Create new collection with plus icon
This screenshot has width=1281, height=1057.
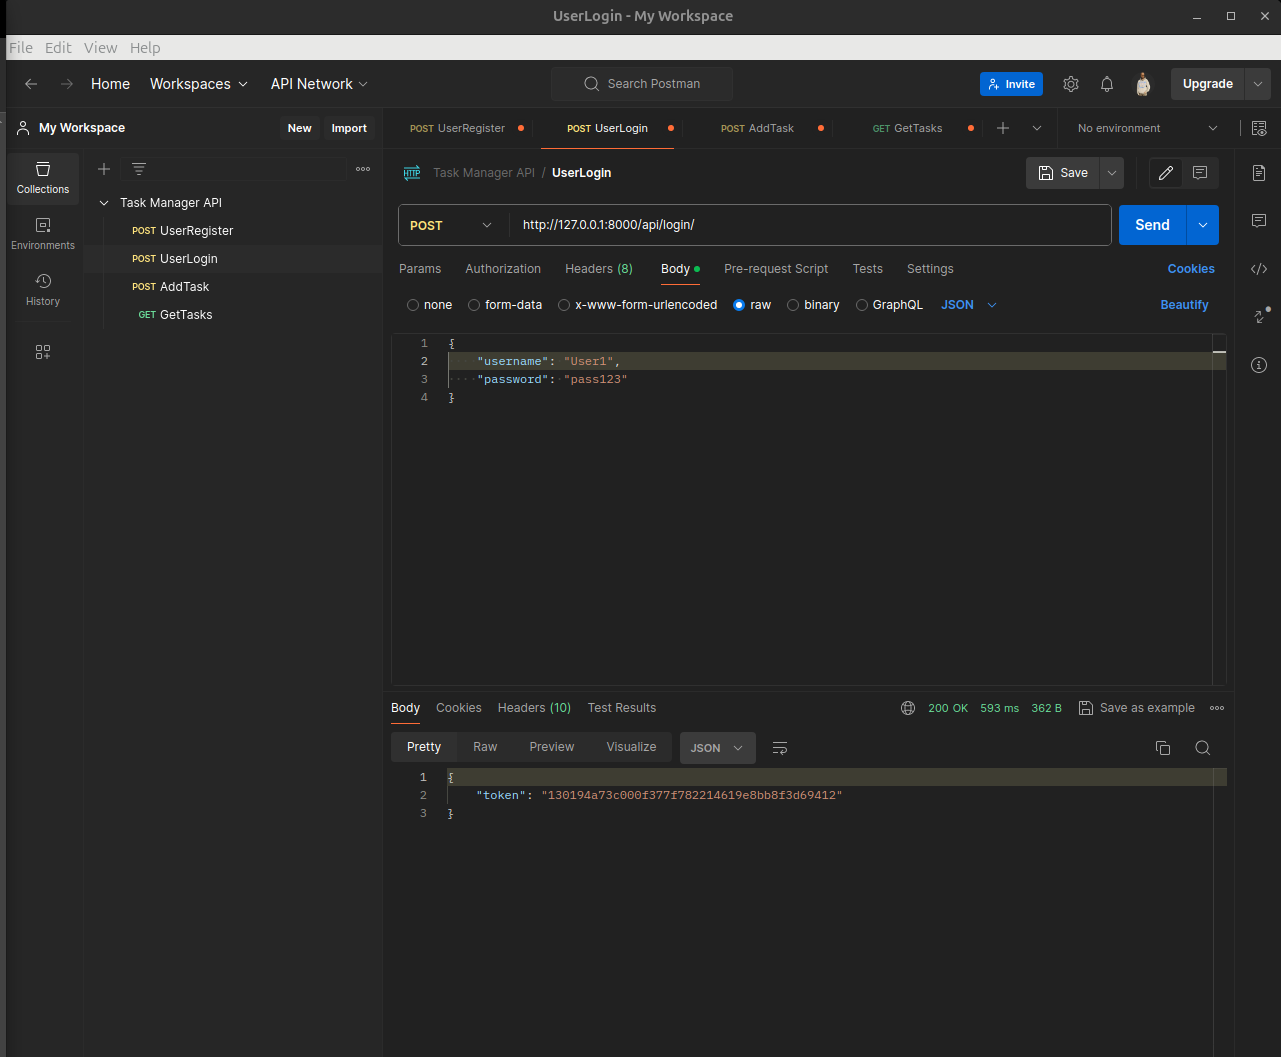104,169
